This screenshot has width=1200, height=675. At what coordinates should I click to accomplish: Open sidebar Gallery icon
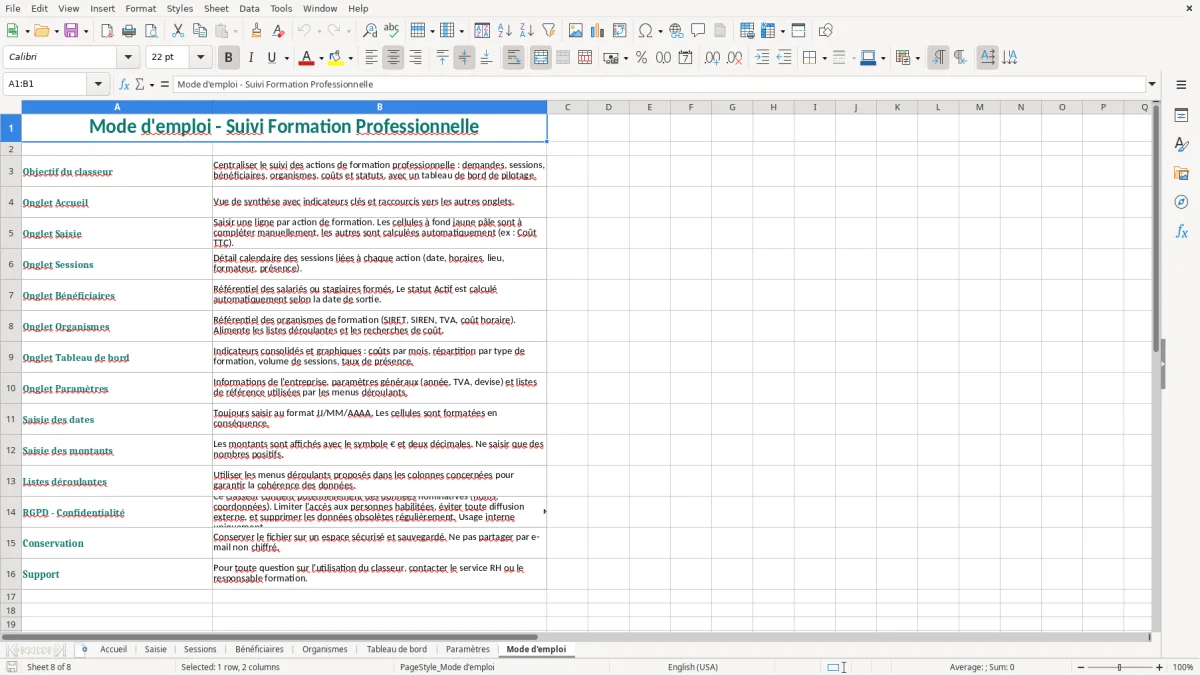pos(1181,173)
